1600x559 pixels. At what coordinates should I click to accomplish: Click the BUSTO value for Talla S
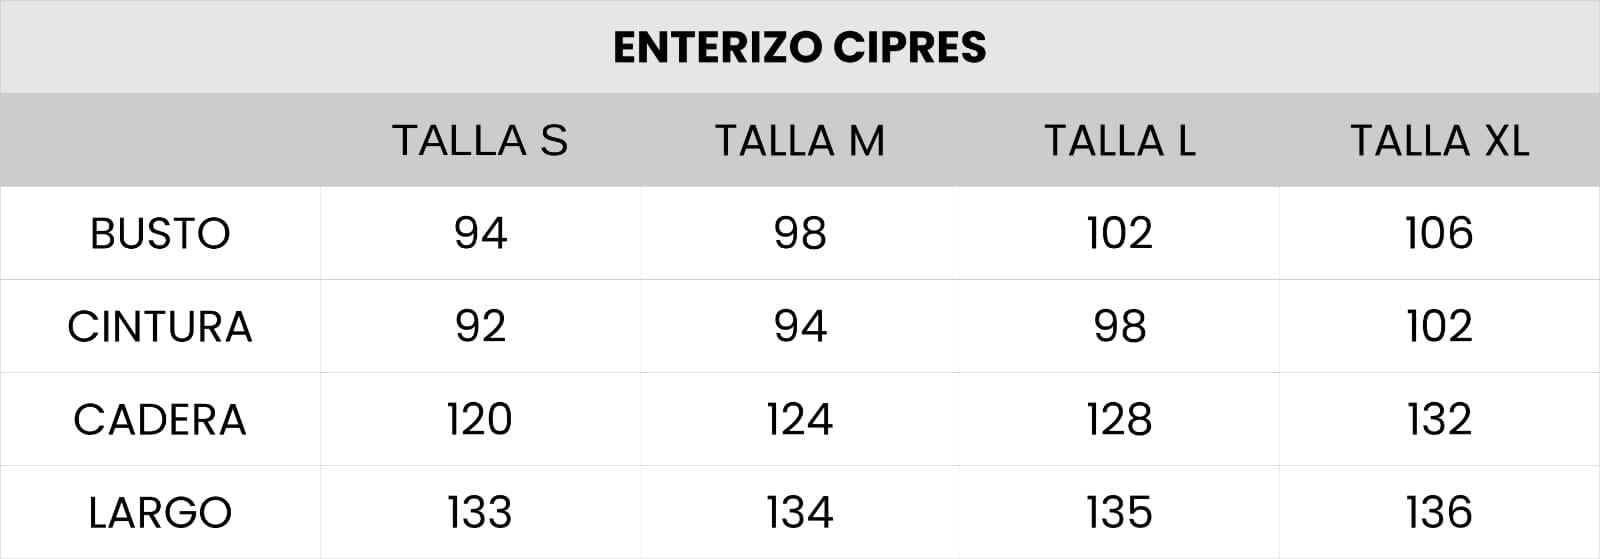(x=480, y=233)
